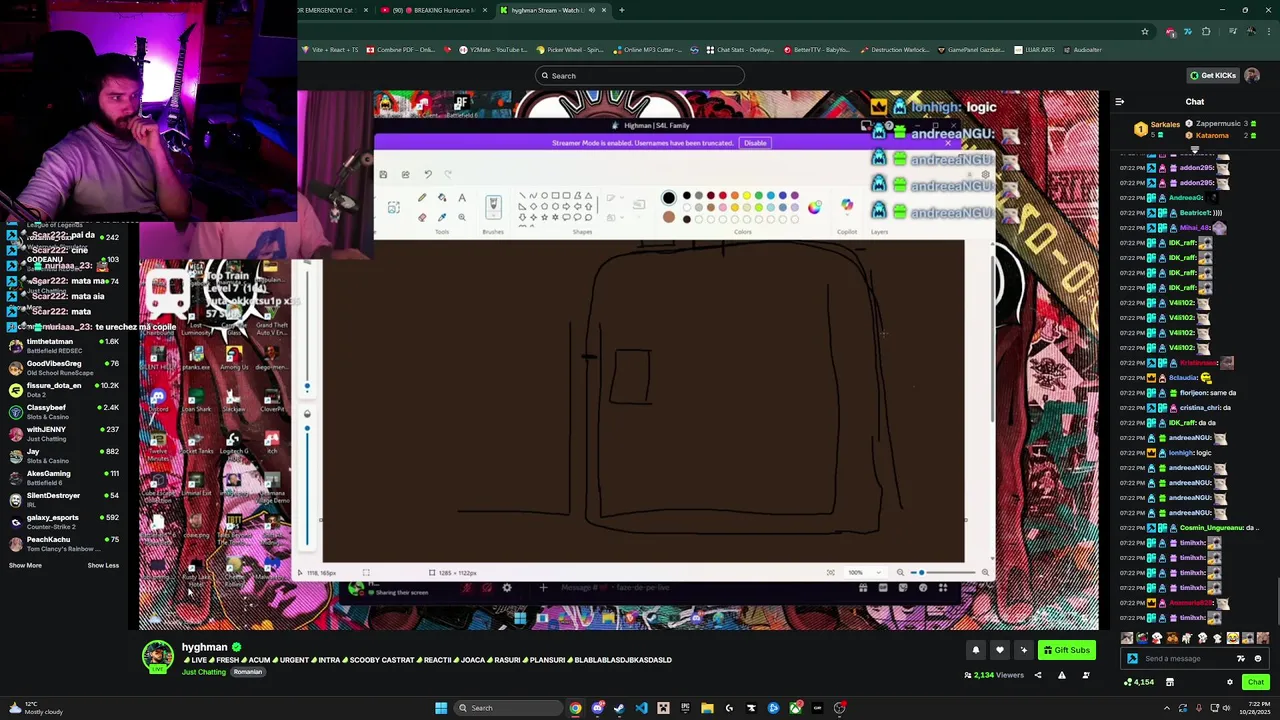Select the Text tool in Paint
This screenshot has width=1280, height=720.
[462, 198]
